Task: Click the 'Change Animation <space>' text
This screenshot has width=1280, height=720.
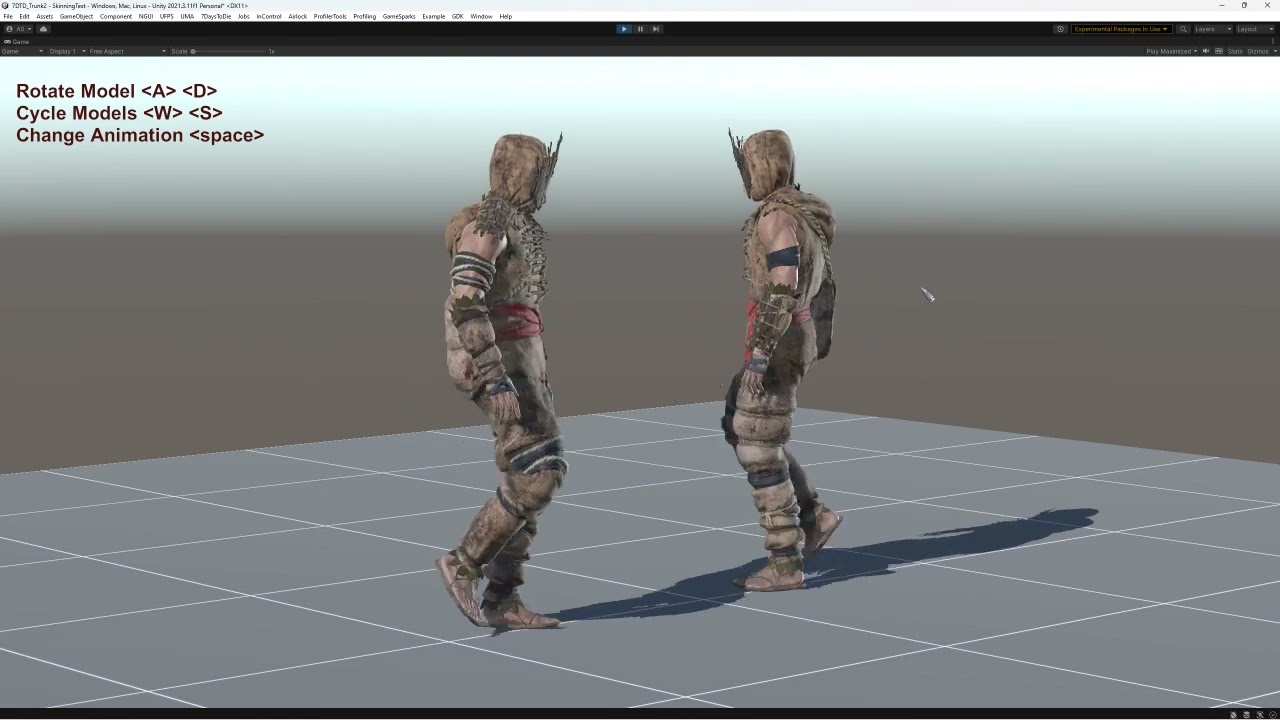Action: [140, 135]
